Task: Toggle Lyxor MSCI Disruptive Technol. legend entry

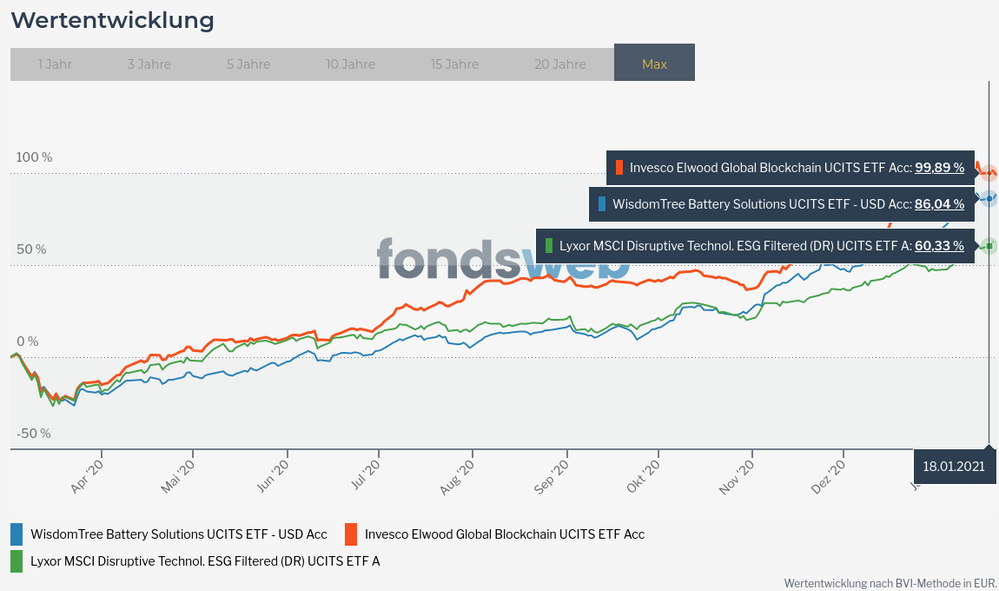Action: (205, 561)
